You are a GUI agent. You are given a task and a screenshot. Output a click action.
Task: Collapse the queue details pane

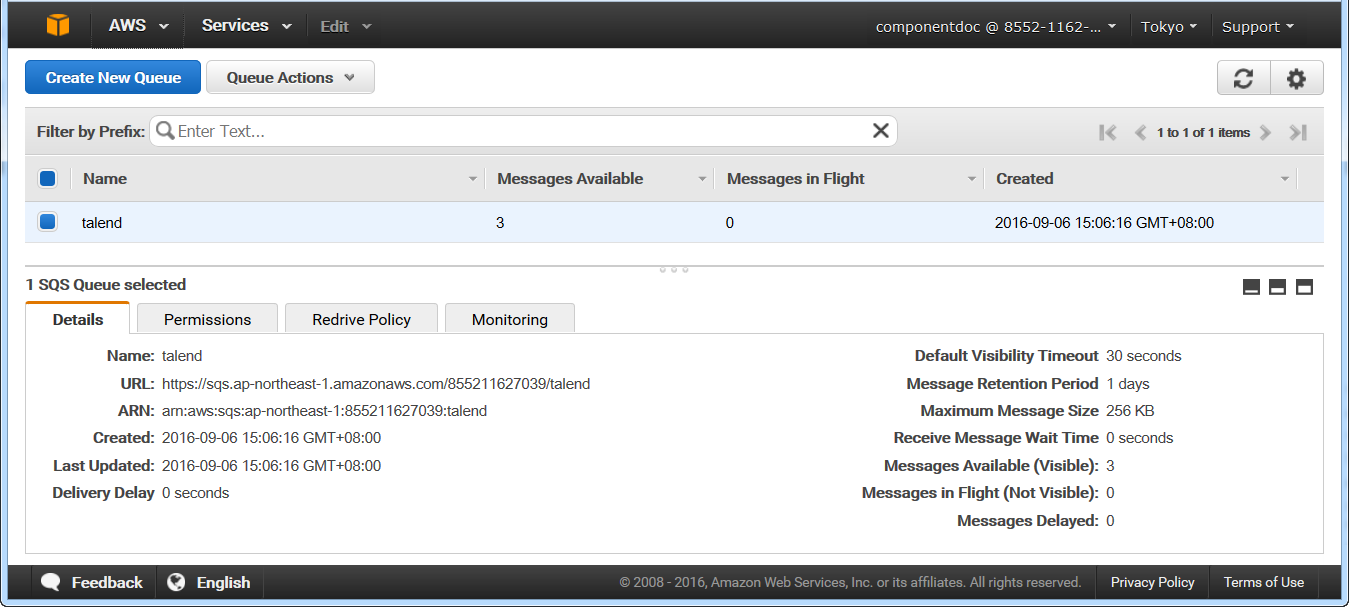[x=1251, y=286]
